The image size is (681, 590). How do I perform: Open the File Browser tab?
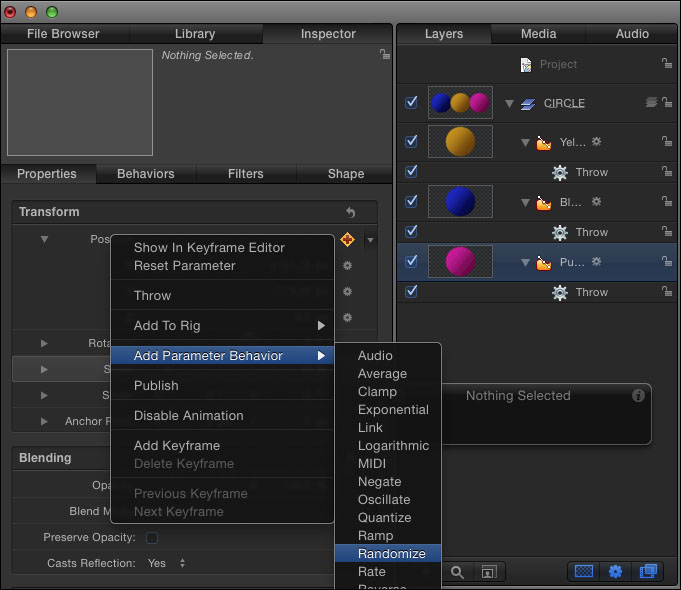click(65, 34)
